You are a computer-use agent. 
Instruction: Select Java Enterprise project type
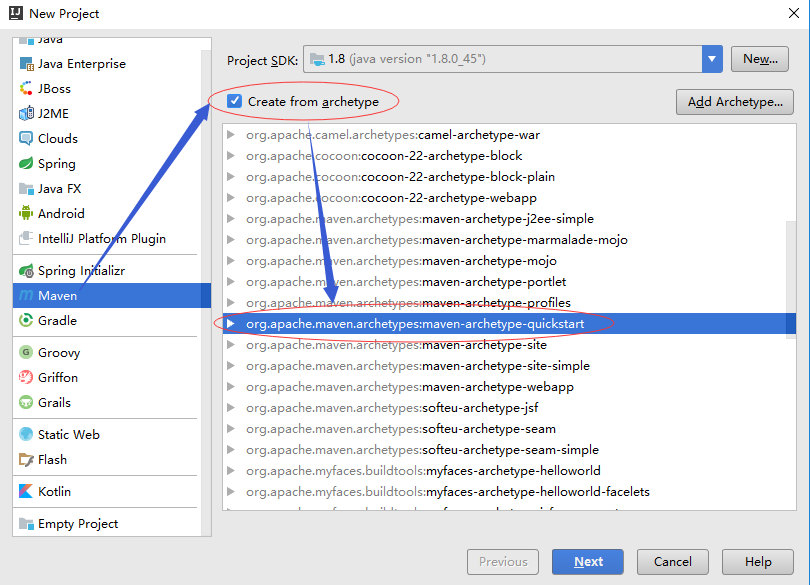tap(107, 64)
